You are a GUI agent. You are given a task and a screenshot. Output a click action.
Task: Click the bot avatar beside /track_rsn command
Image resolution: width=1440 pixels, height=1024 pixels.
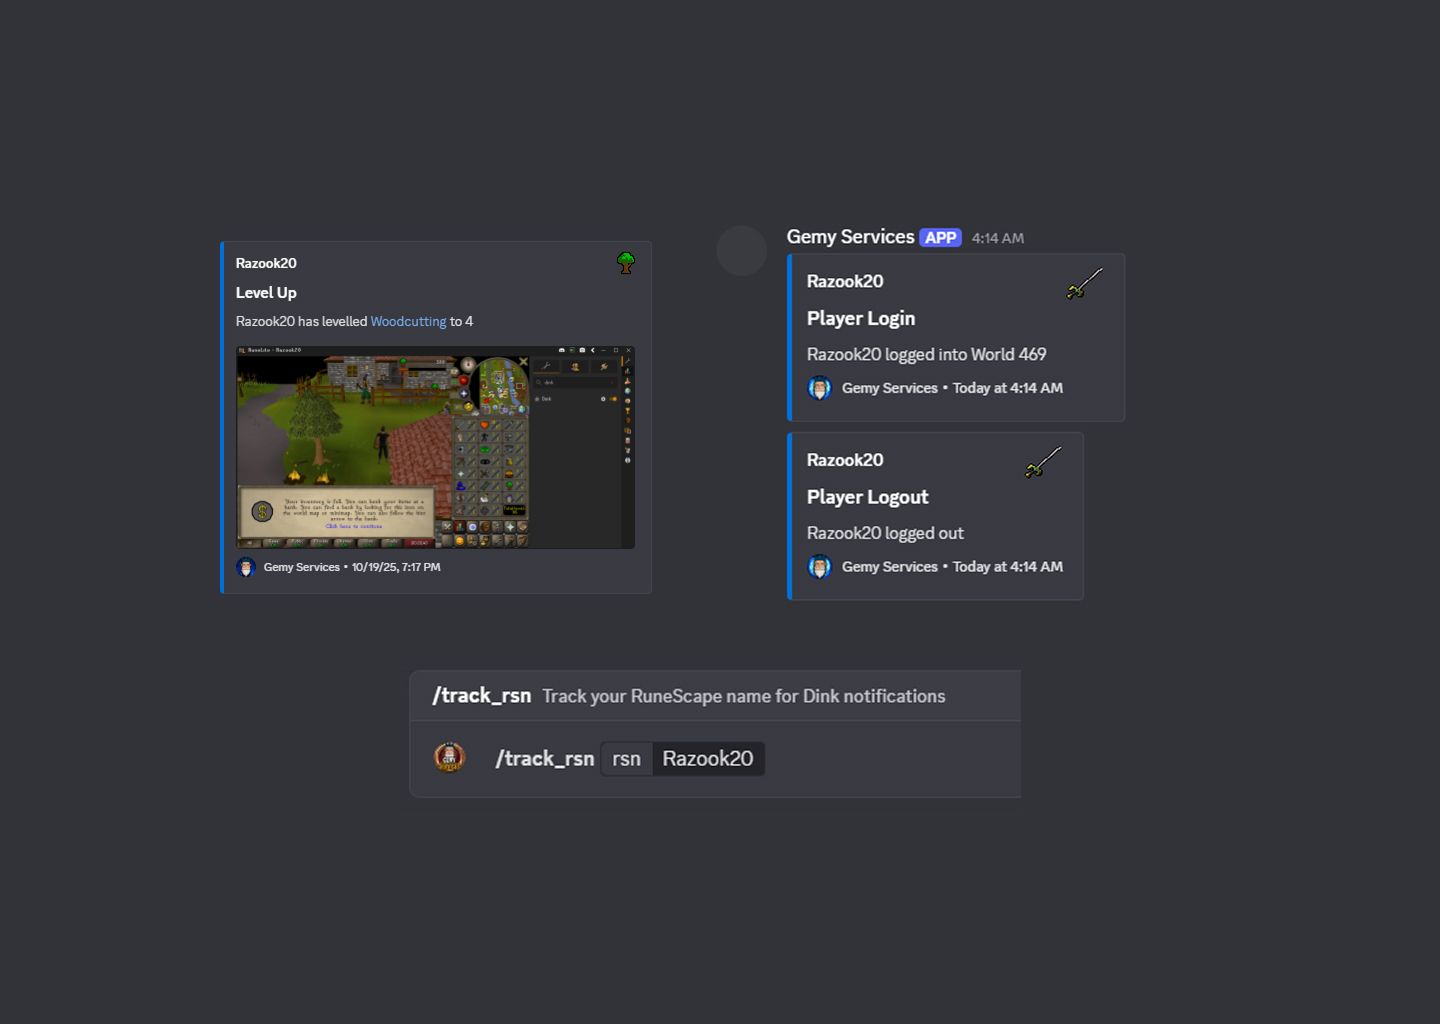click(x=450, y=757)
